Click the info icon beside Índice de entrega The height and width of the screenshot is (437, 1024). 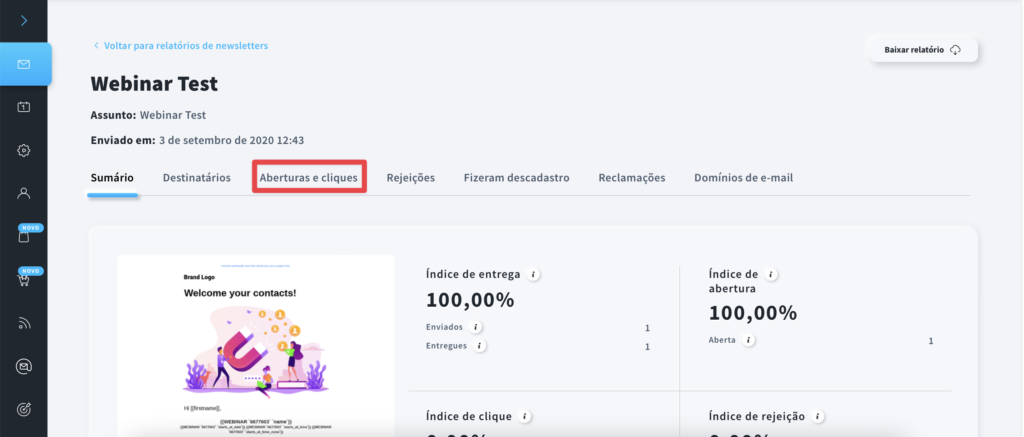534,274
